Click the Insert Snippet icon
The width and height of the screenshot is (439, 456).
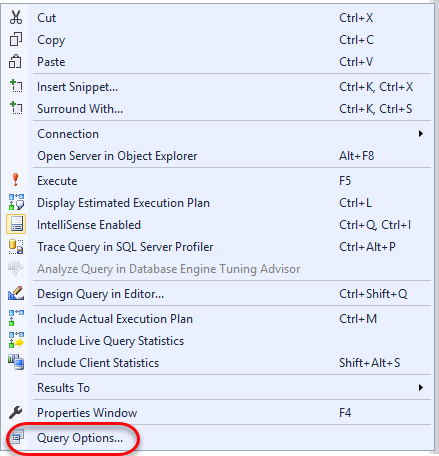[x=16, y=86]
